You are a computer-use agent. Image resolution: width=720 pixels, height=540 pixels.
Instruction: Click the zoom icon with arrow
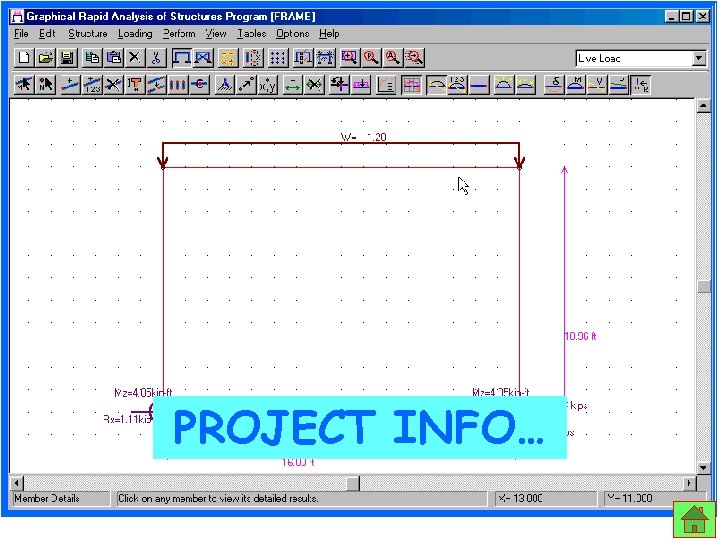coord(415,58)
